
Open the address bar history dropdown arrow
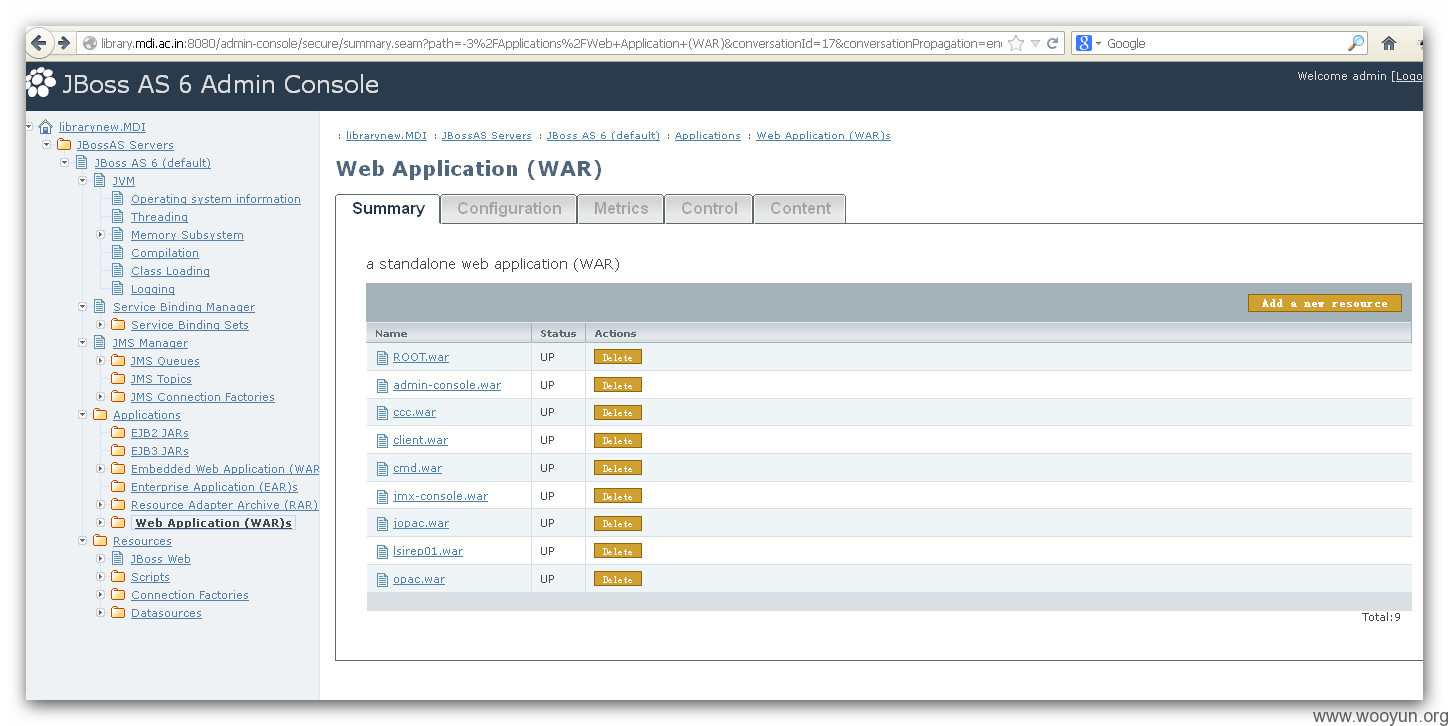point(1035,43)
